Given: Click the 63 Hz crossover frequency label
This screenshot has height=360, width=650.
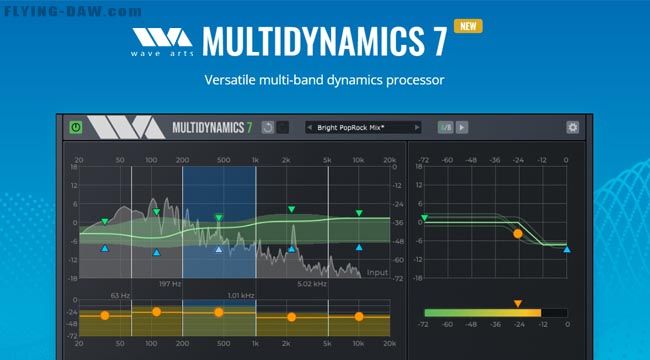Looking at the screenshot, I should tap(120, 296).
